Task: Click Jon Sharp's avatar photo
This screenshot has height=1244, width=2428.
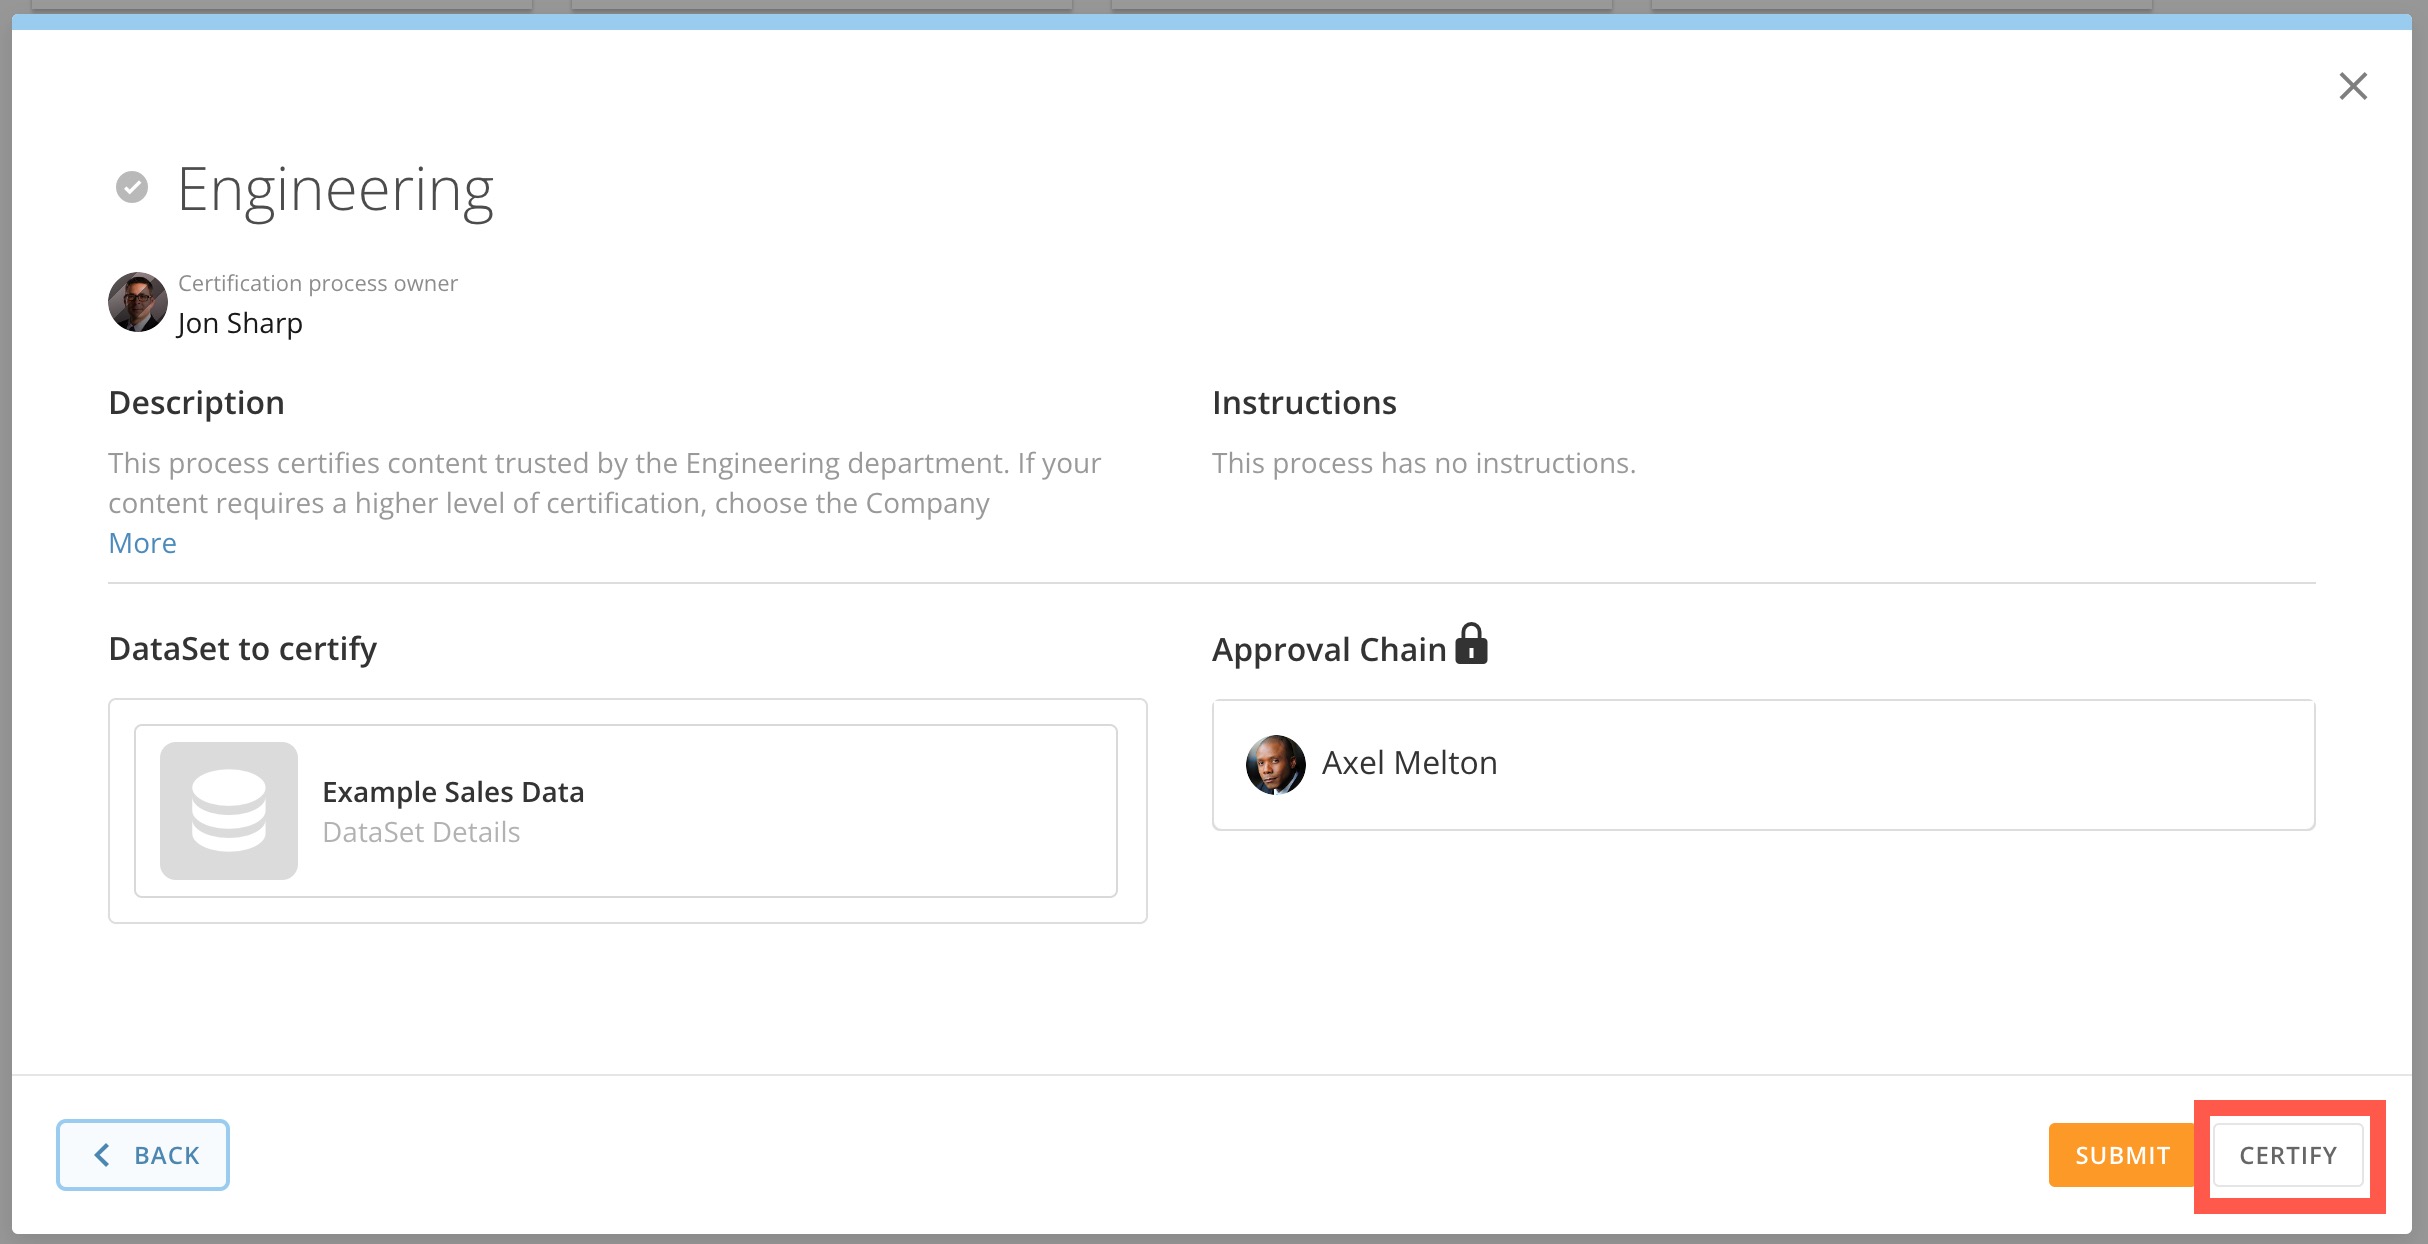Action: pos(137,302)
